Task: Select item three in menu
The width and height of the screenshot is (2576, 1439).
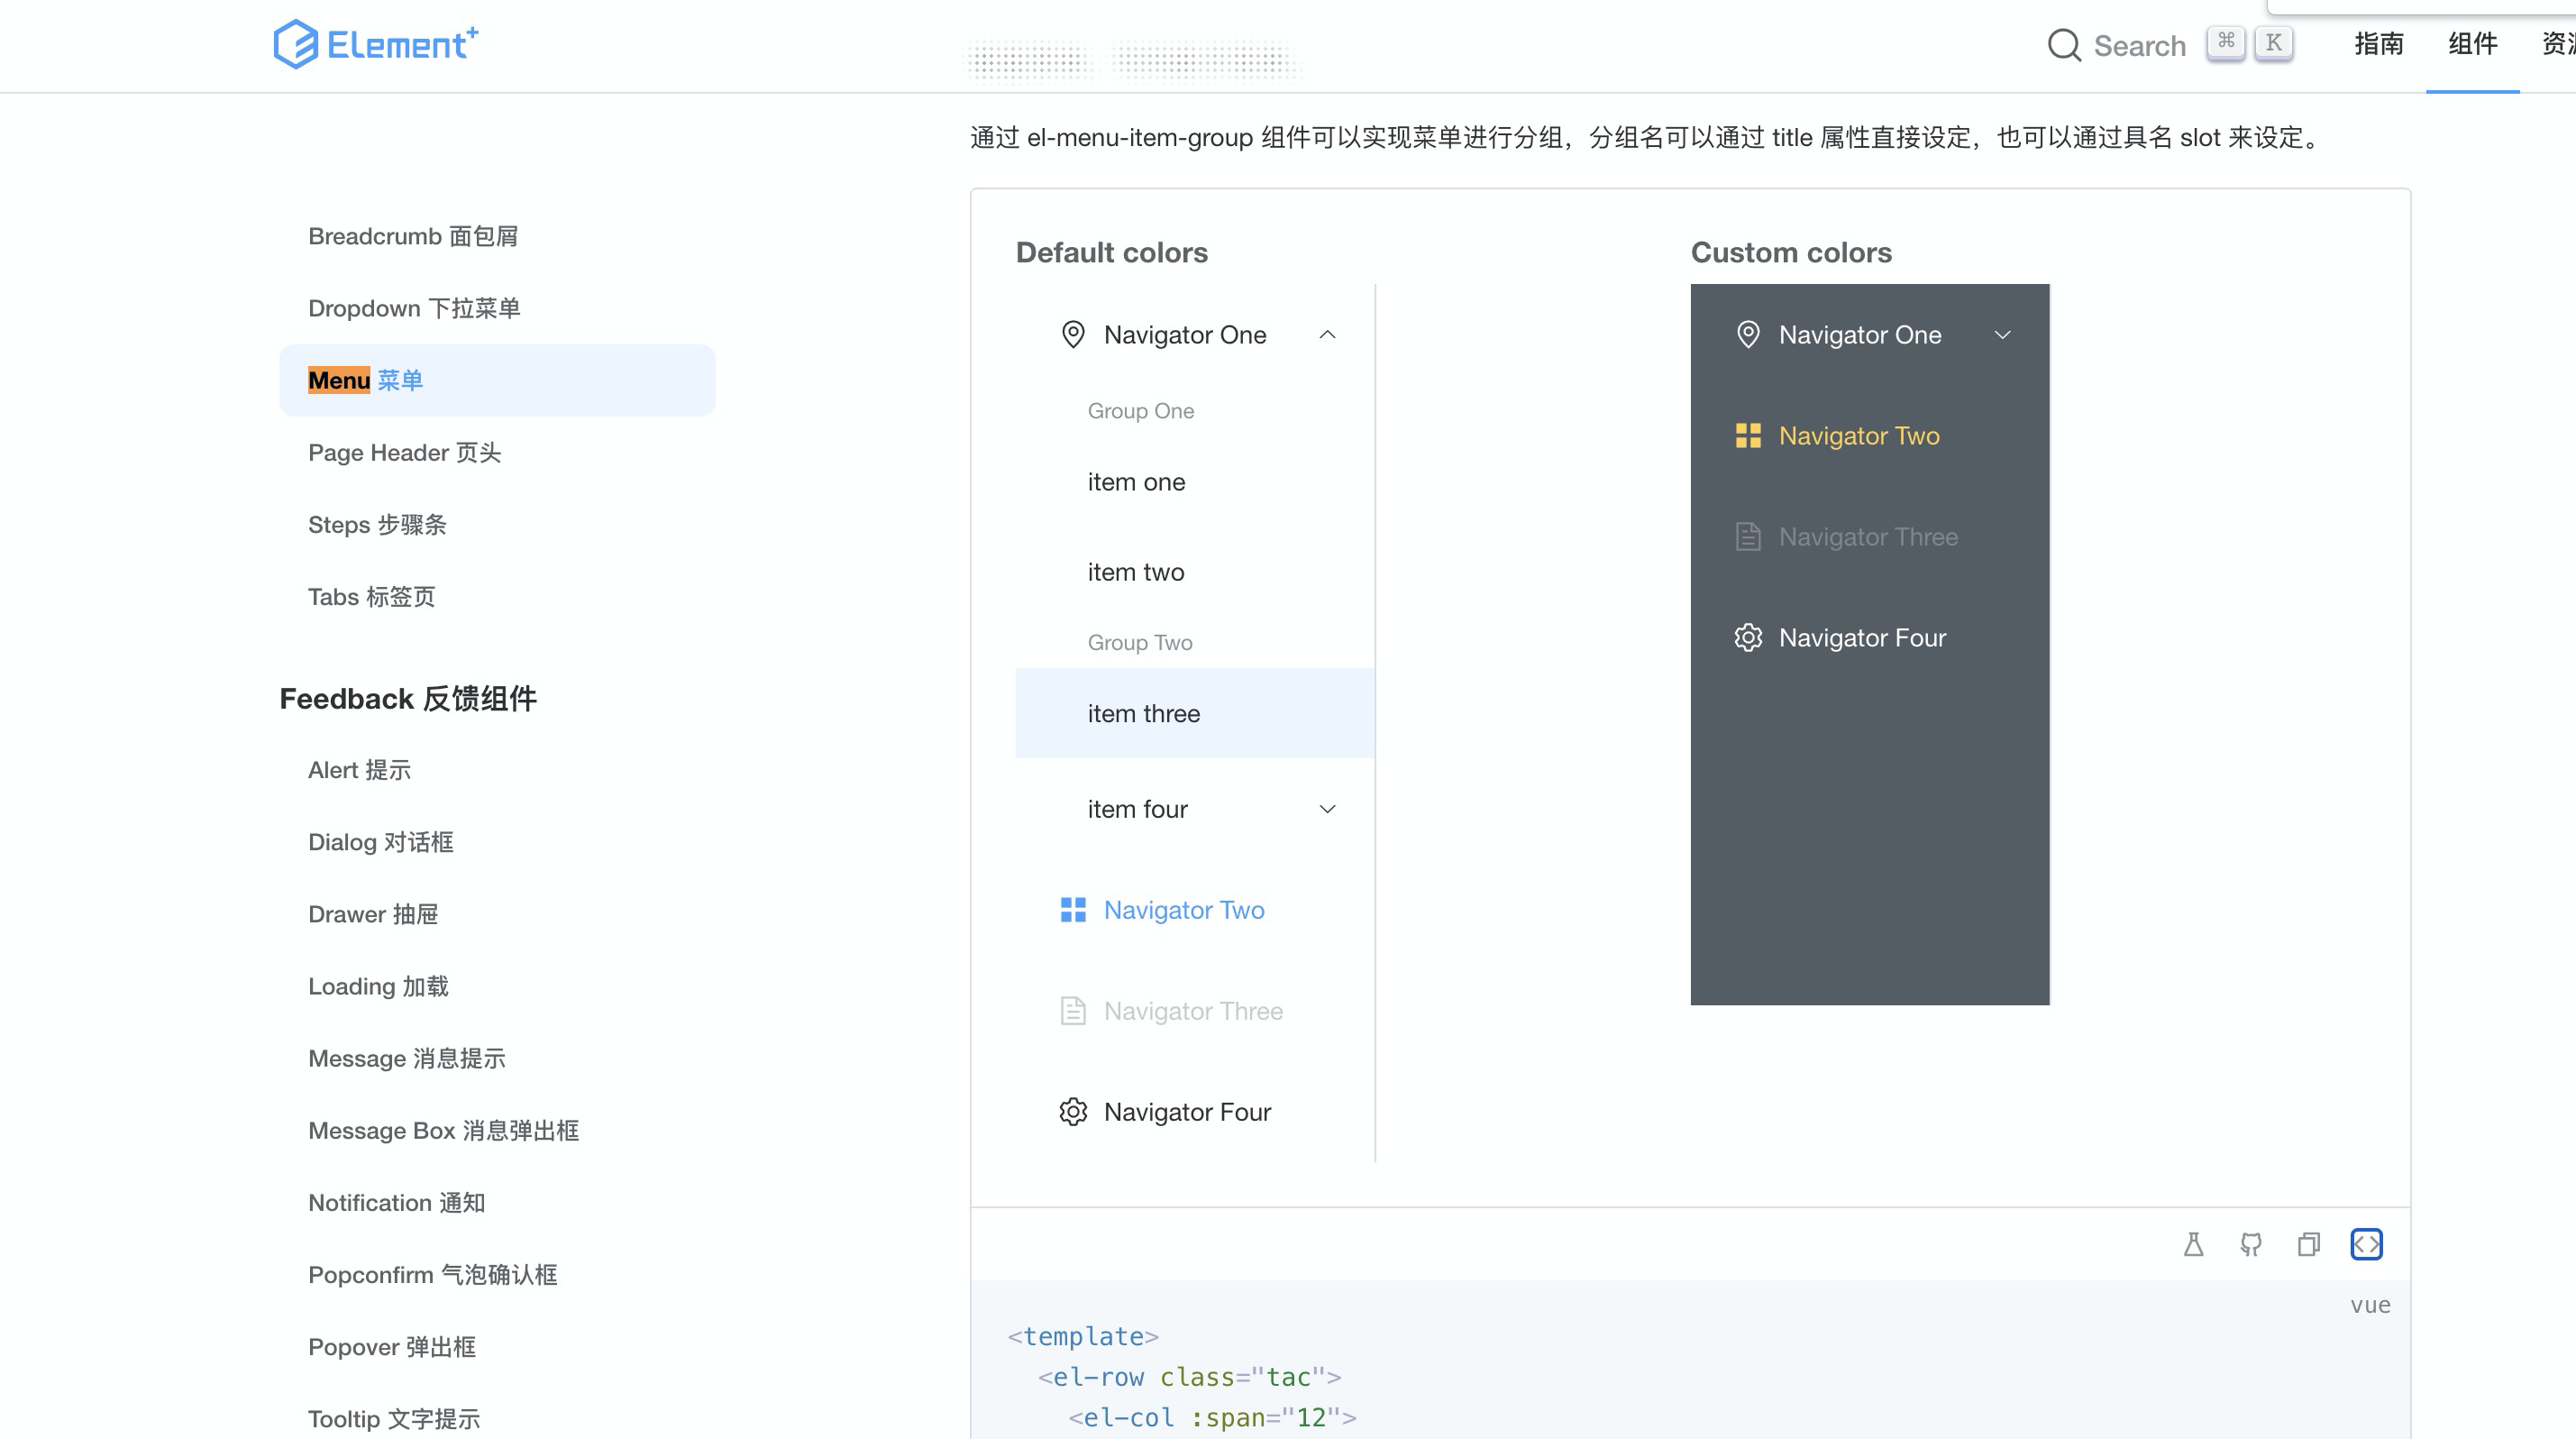Action: 1144,714
